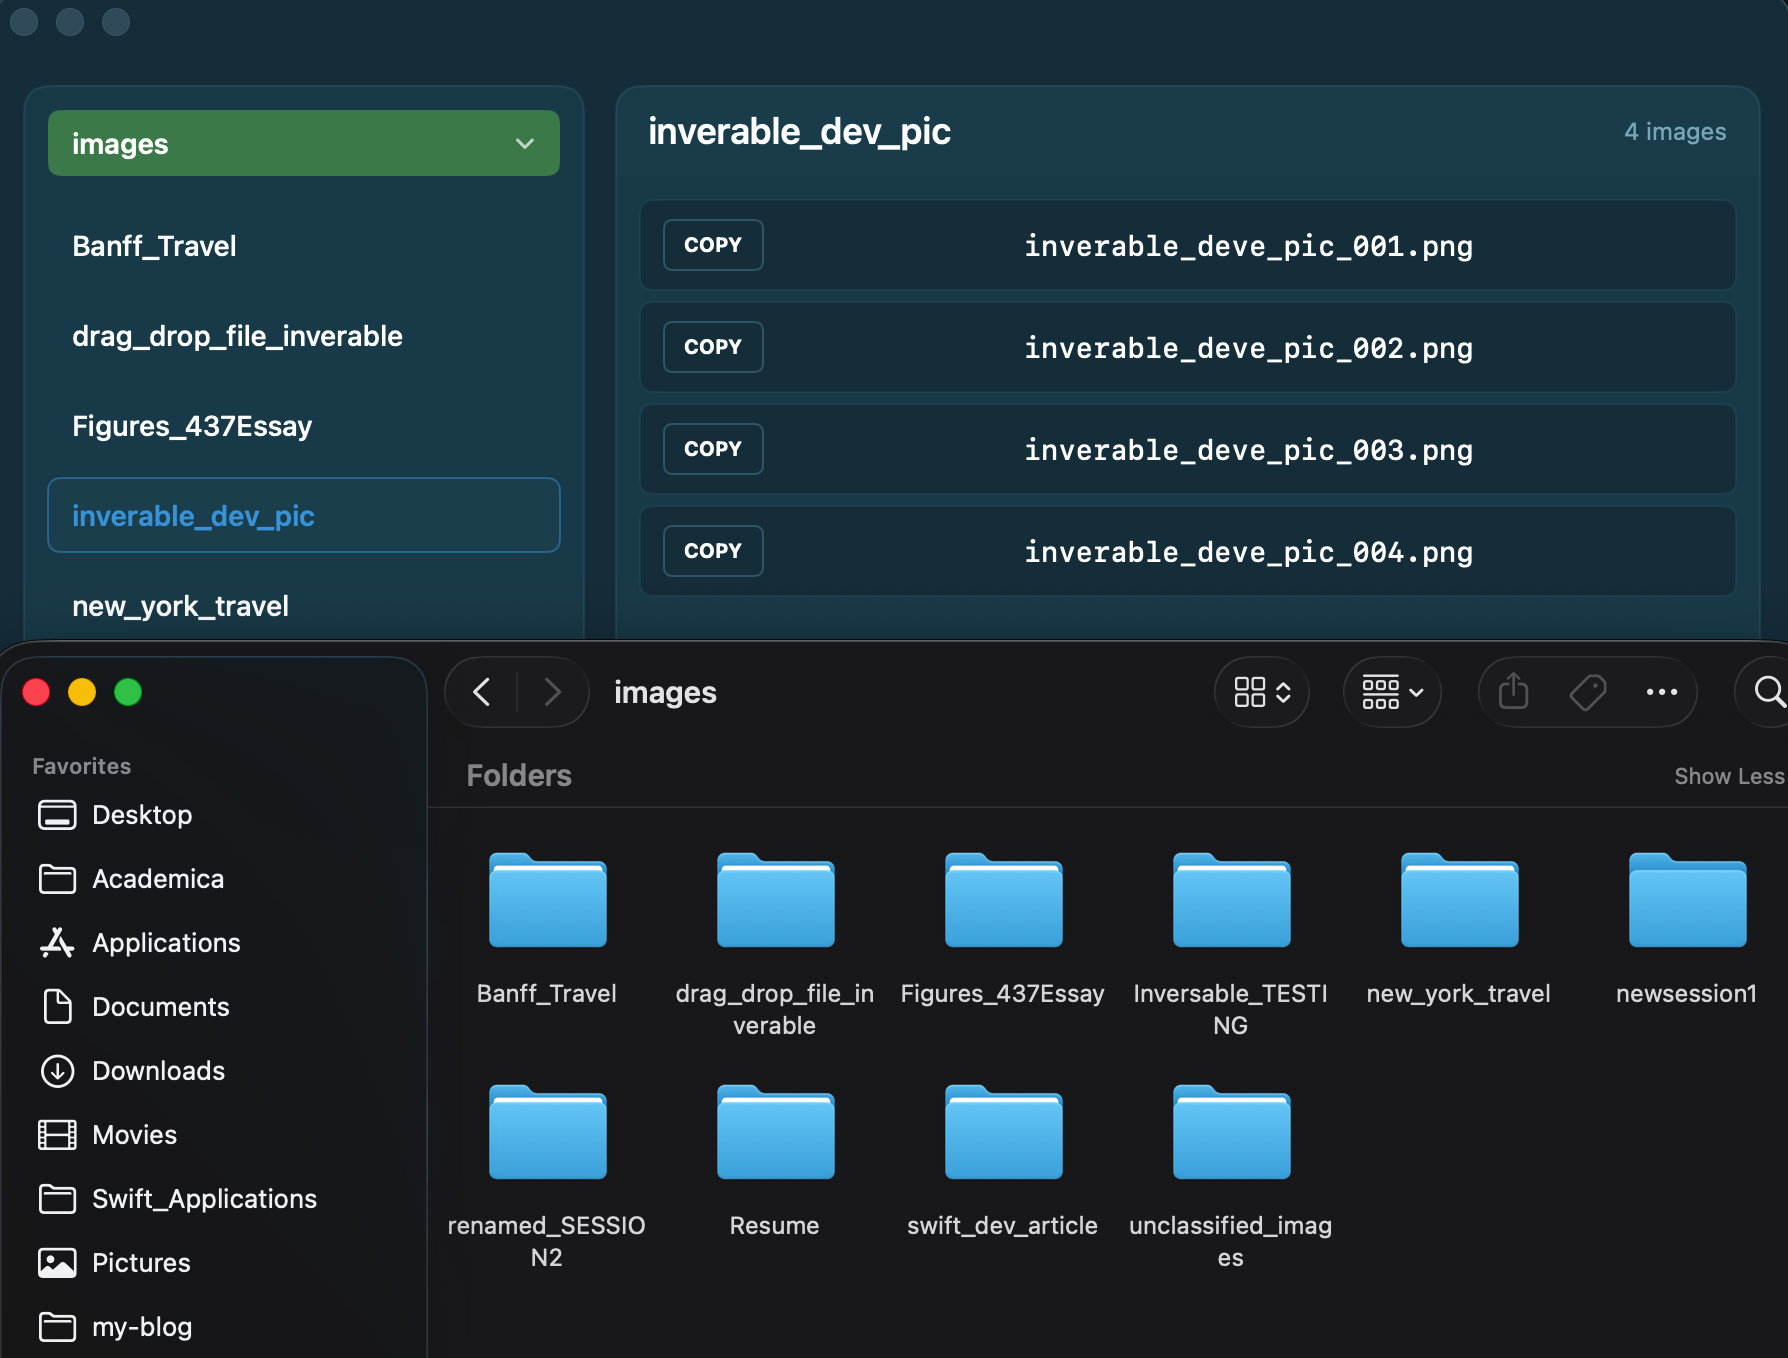Click the Finder search magnifier icon
The height and width of the screenshot is (1358, 1788).
1768,691
